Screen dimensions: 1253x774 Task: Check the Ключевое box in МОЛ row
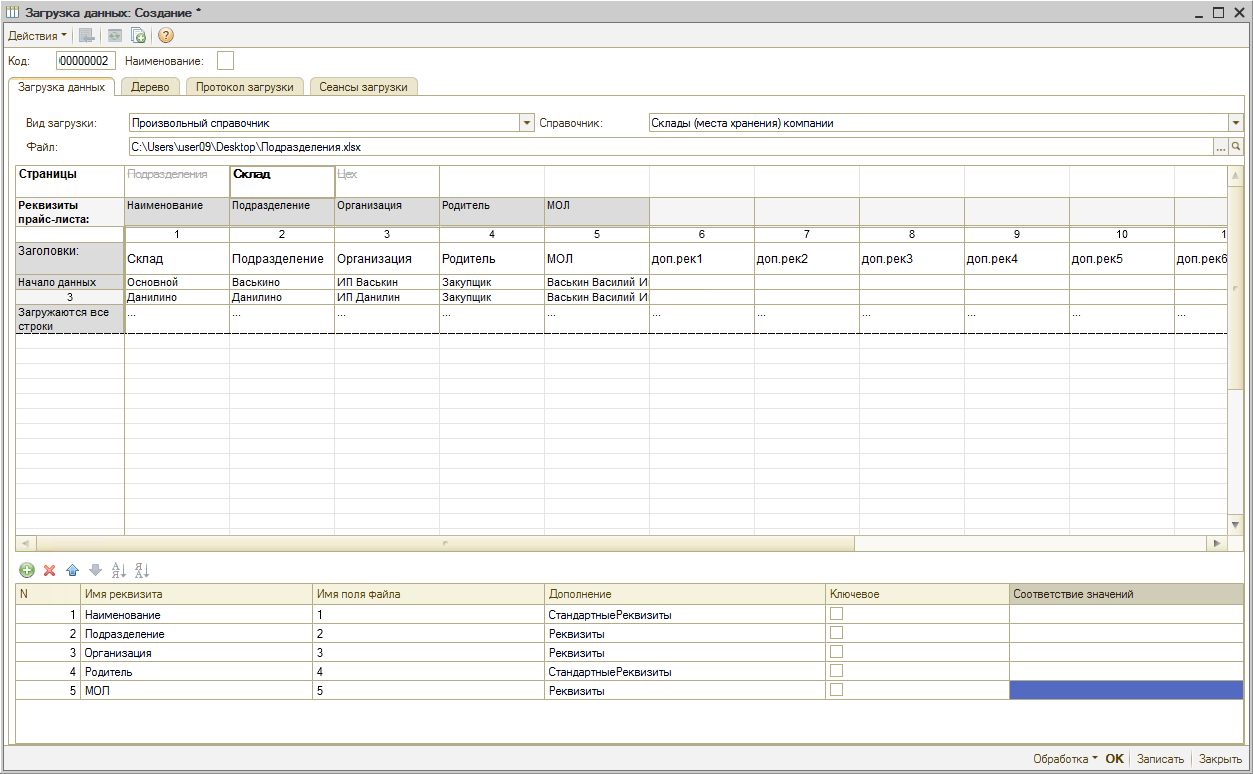coord(836,690)
